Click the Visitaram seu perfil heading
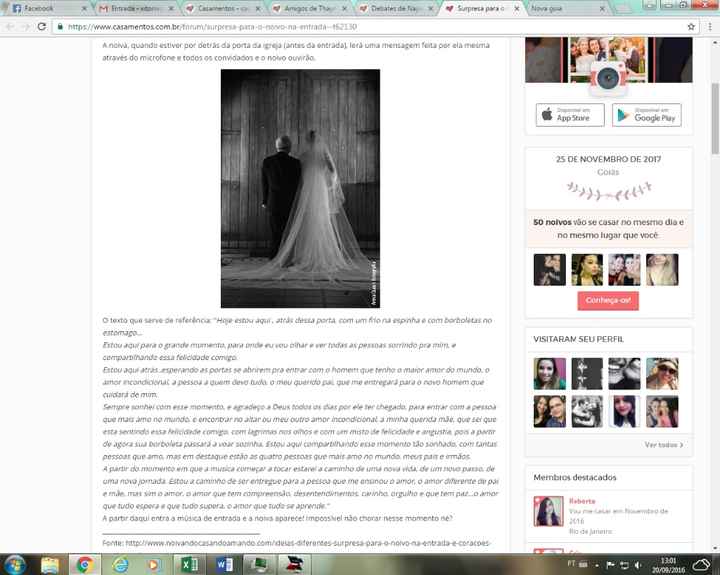Screen dimensions: 720x575 coord(578,339)
